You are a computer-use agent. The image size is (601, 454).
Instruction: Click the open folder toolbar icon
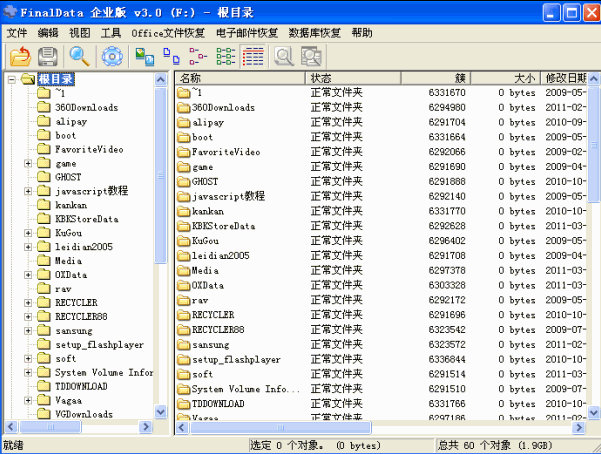tap(20, 57)
